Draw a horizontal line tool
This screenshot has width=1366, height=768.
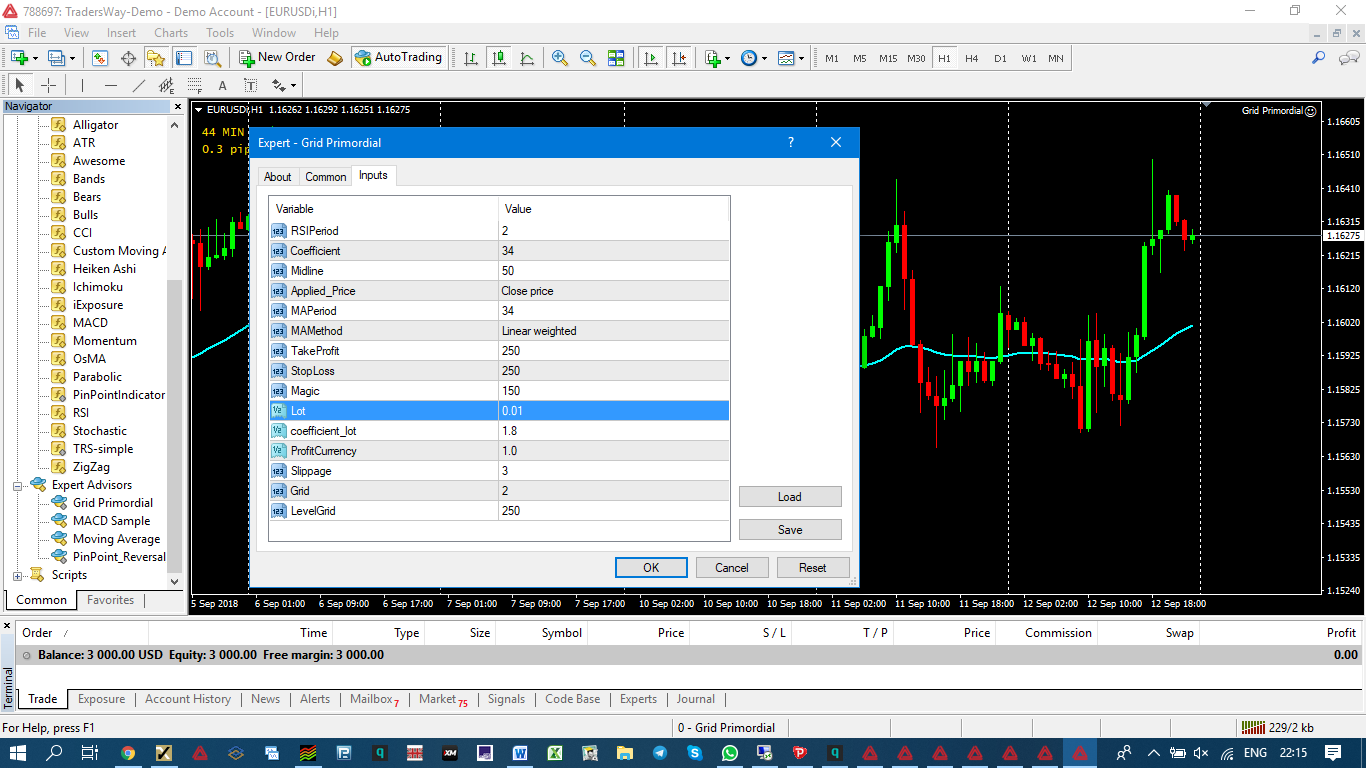coord(110,85)
